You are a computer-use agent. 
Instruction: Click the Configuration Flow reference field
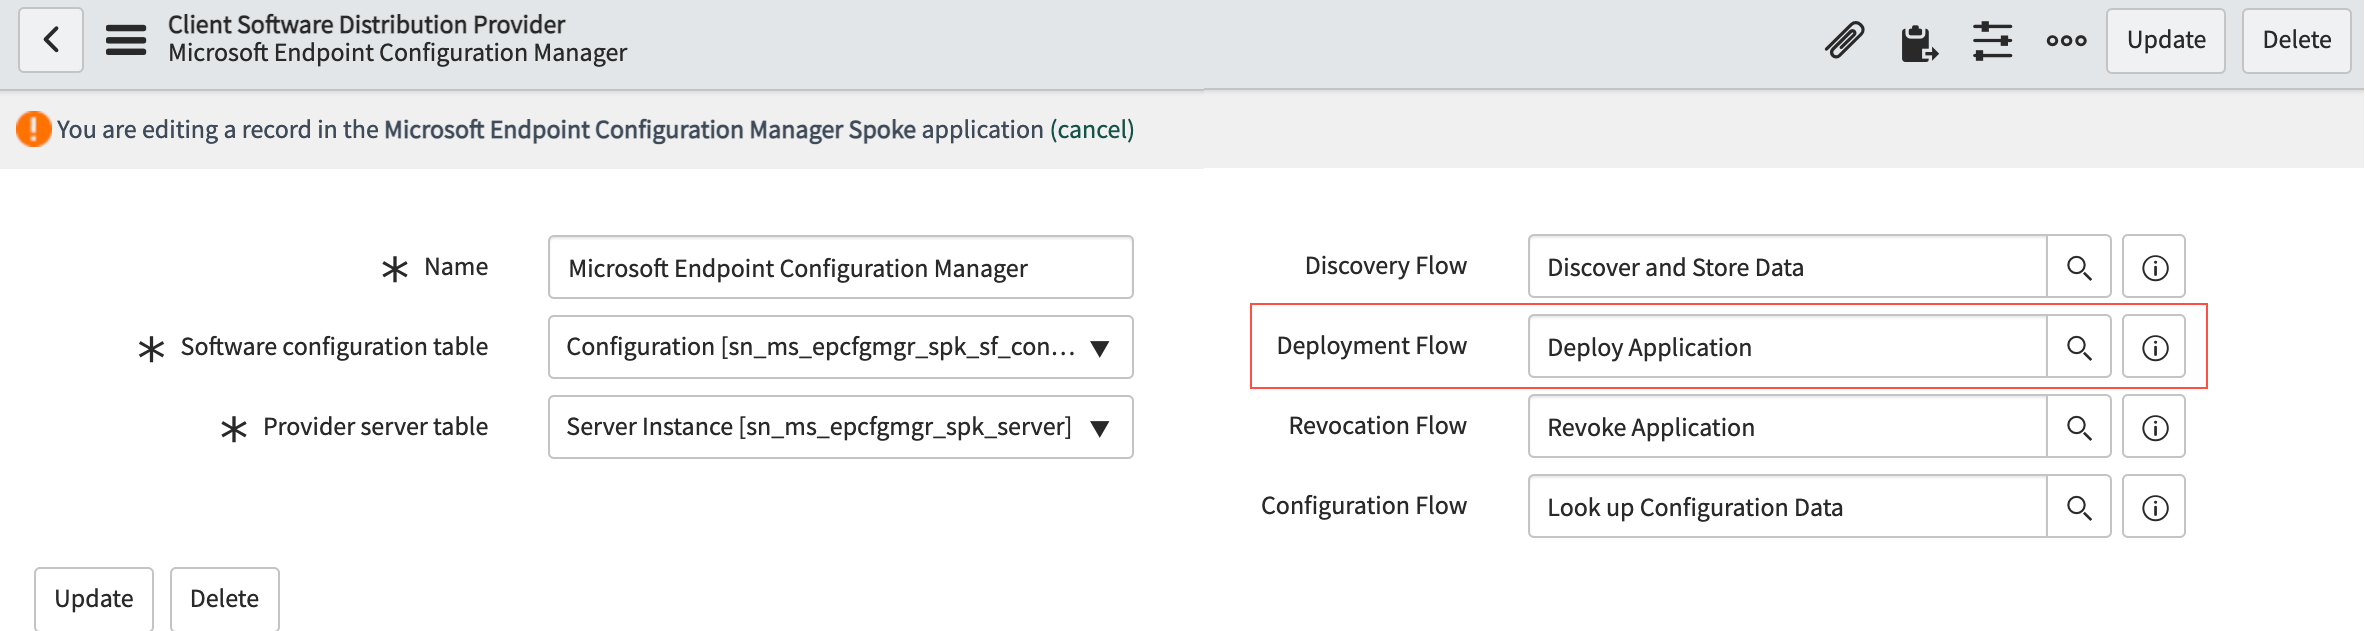pyautogui.click(x=1787, y=507)
